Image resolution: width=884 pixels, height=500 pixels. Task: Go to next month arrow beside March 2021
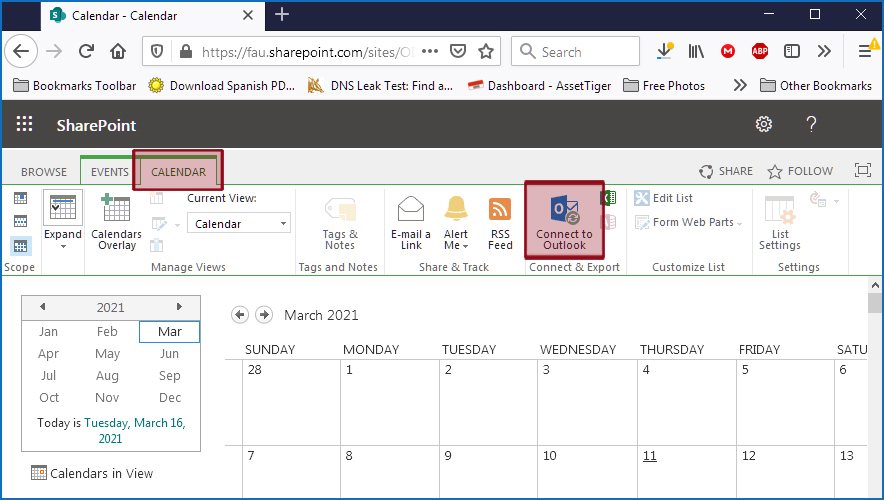[x=264, y=315]
